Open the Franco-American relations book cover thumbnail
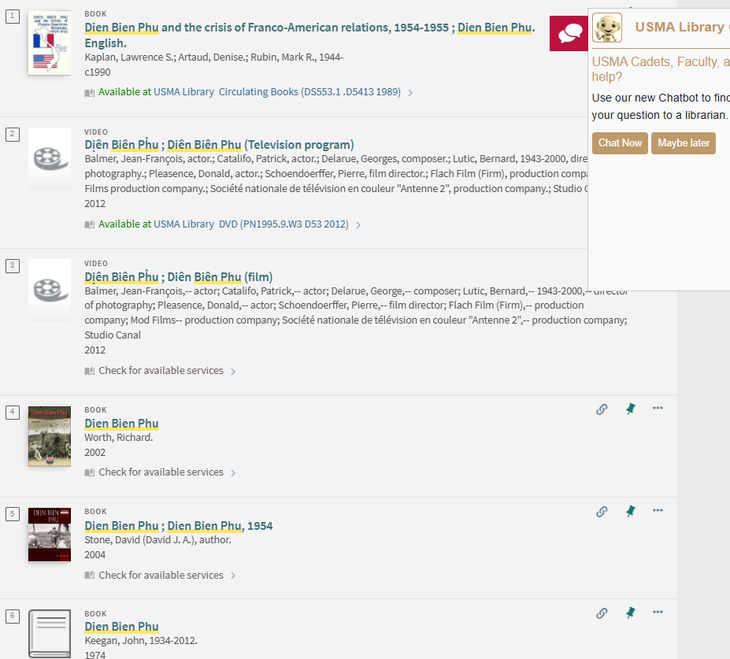 coord(49,43)
